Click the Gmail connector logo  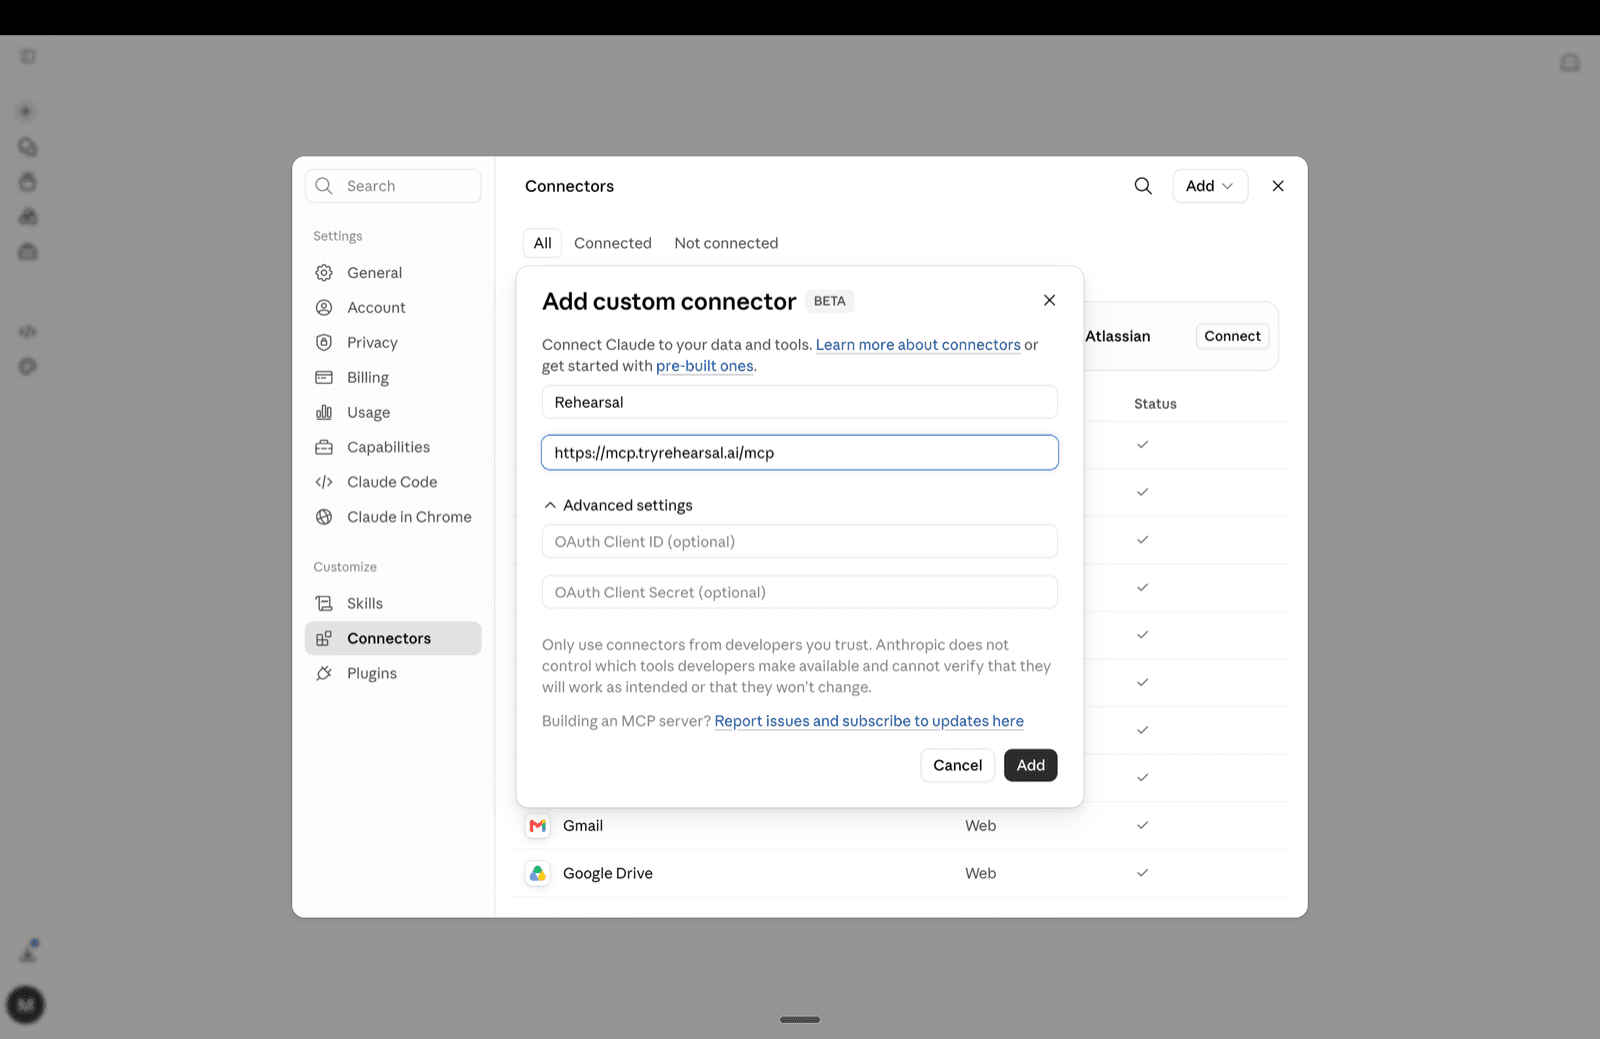[538, 826]
